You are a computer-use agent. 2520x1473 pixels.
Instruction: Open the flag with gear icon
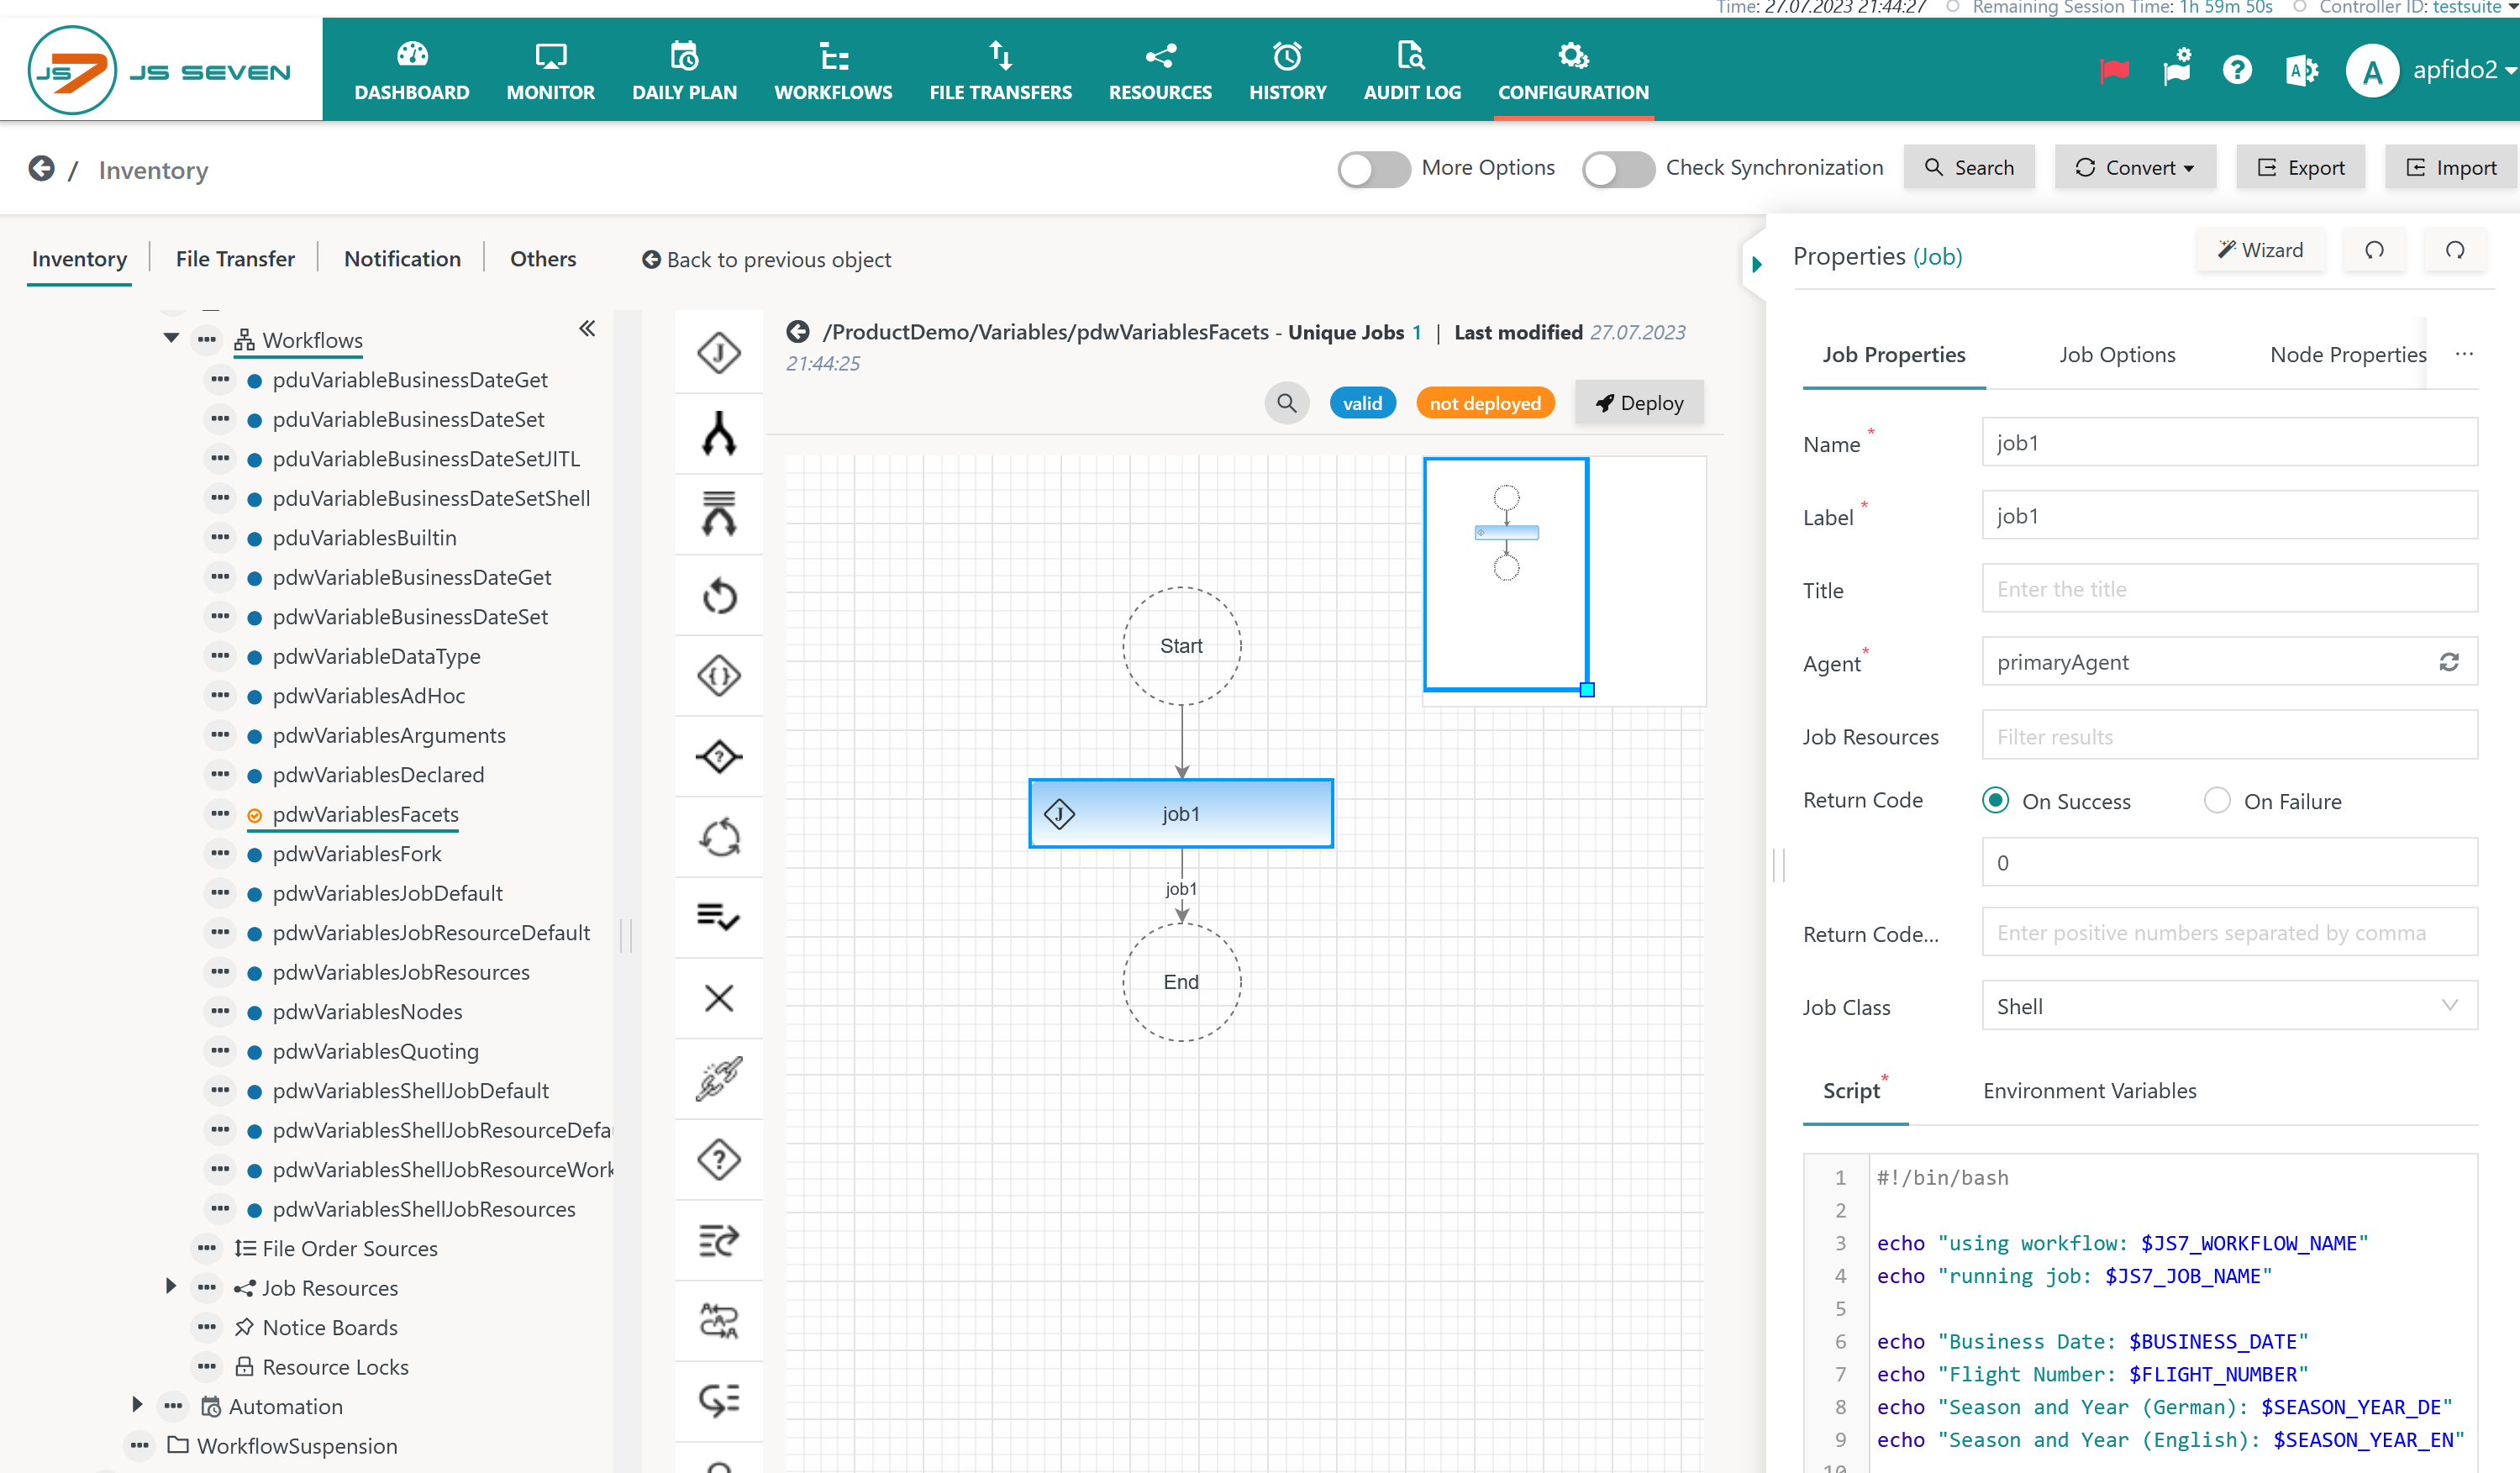pos(2176,68)
